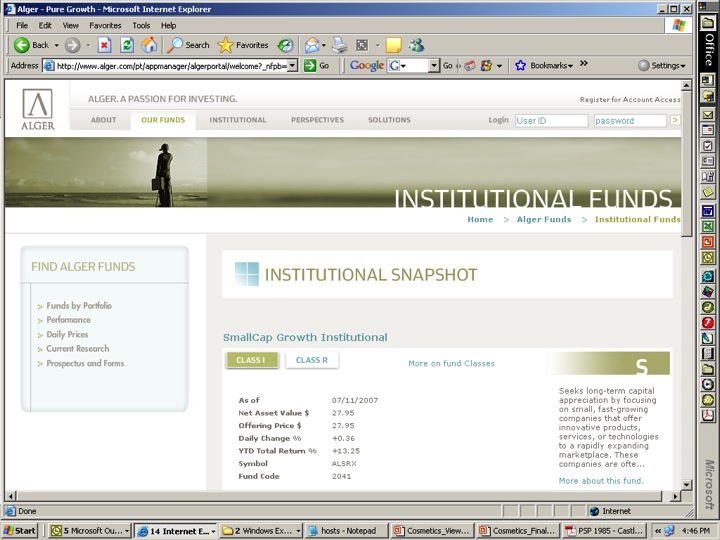Open Funds by Portfolio link
This screenshot has height=540, width=720.
[x=79, y=305]
